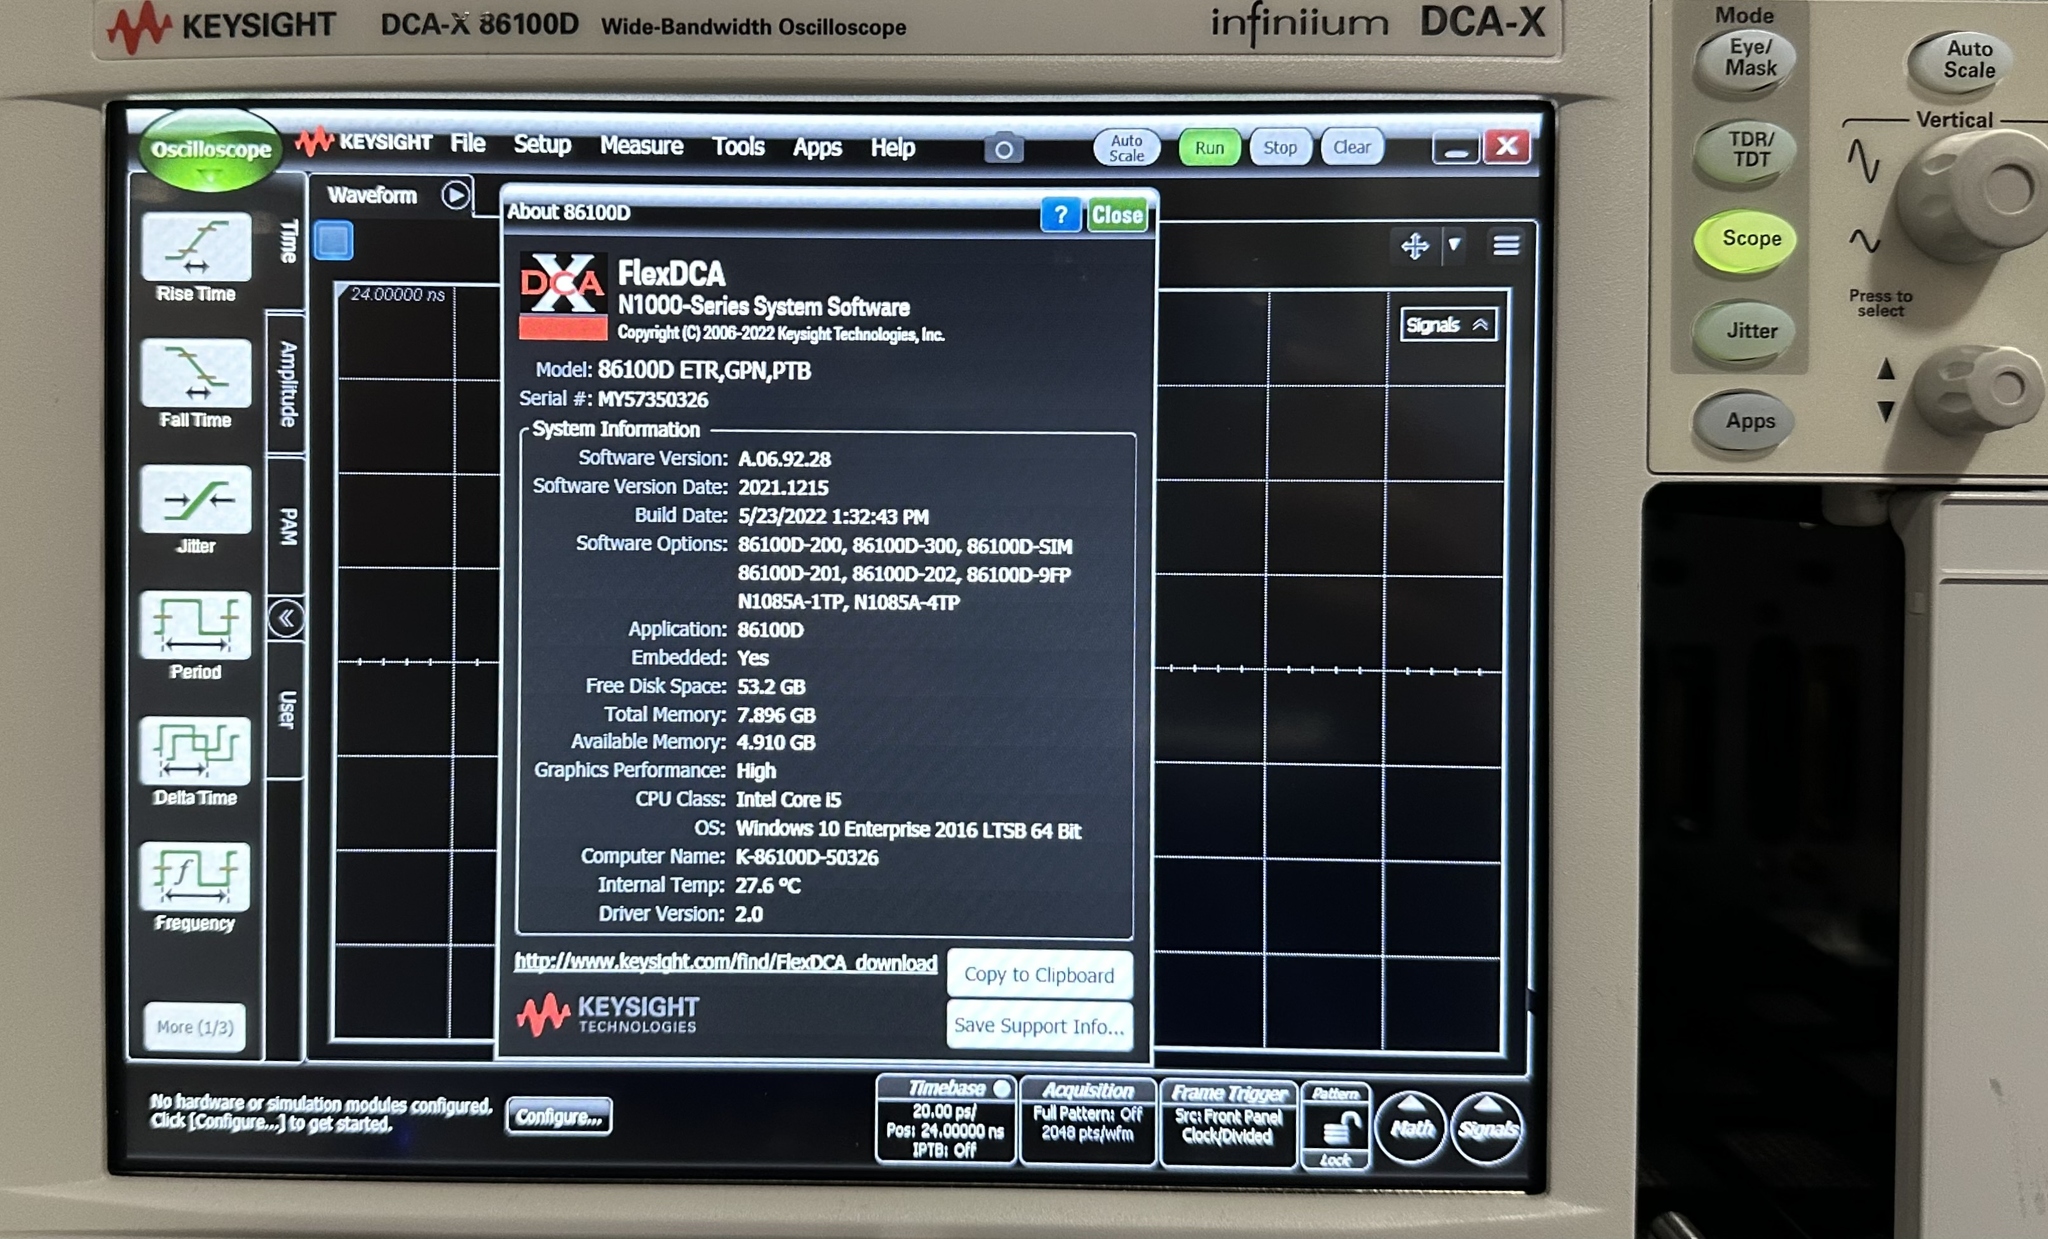Click Internal Temp value 27.6 °C

[x=768, y=885]
